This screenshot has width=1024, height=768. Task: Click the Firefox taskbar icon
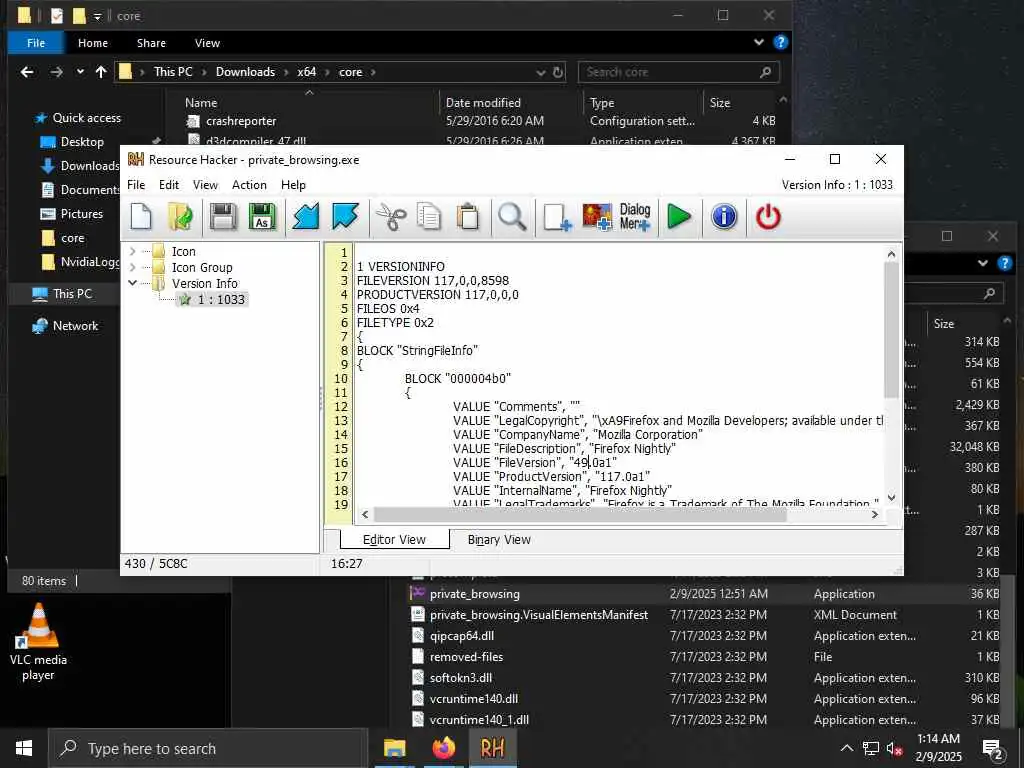tap(443, 748)
